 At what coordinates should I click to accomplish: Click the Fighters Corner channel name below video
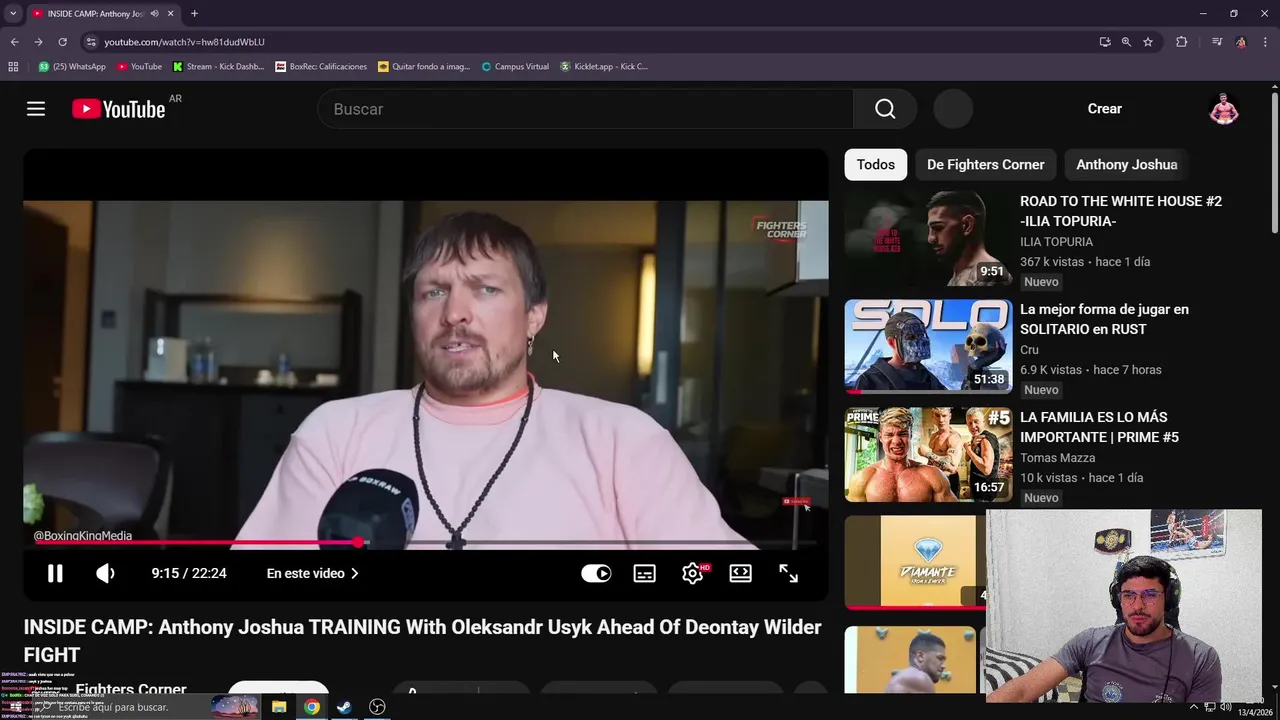tap(131, 689)
